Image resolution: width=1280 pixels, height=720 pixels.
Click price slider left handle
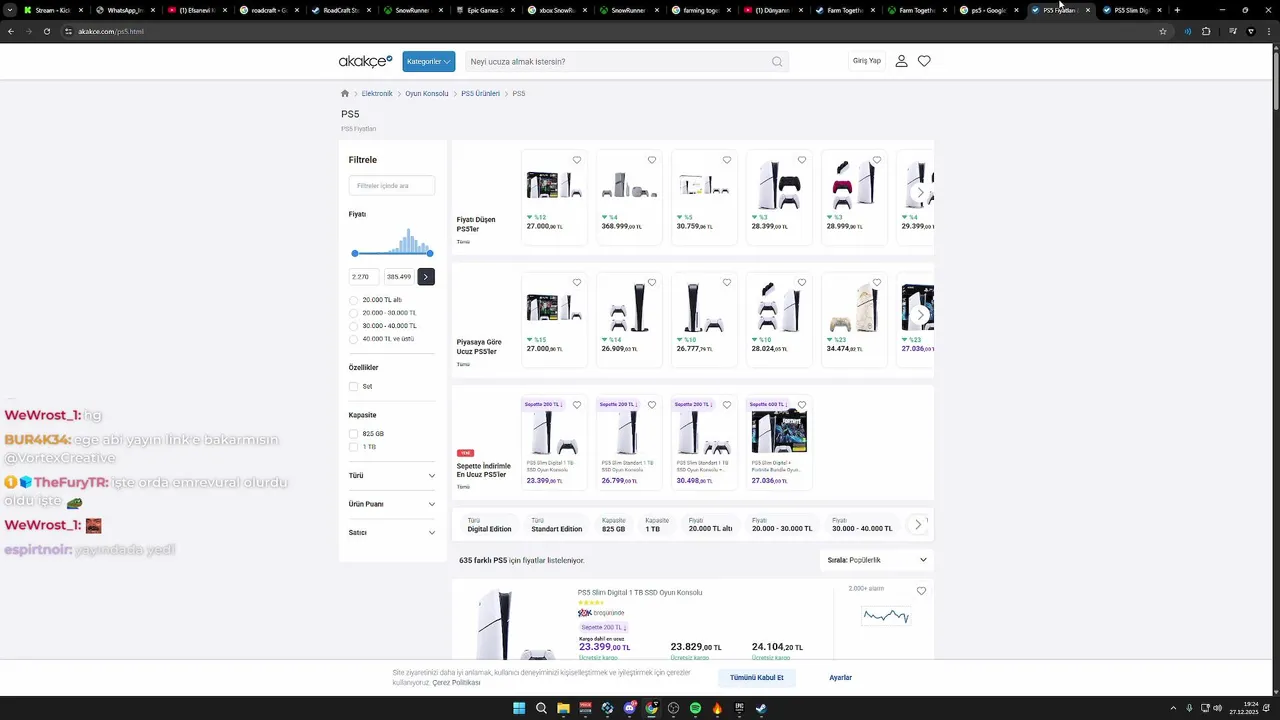(x=354, y=254)
